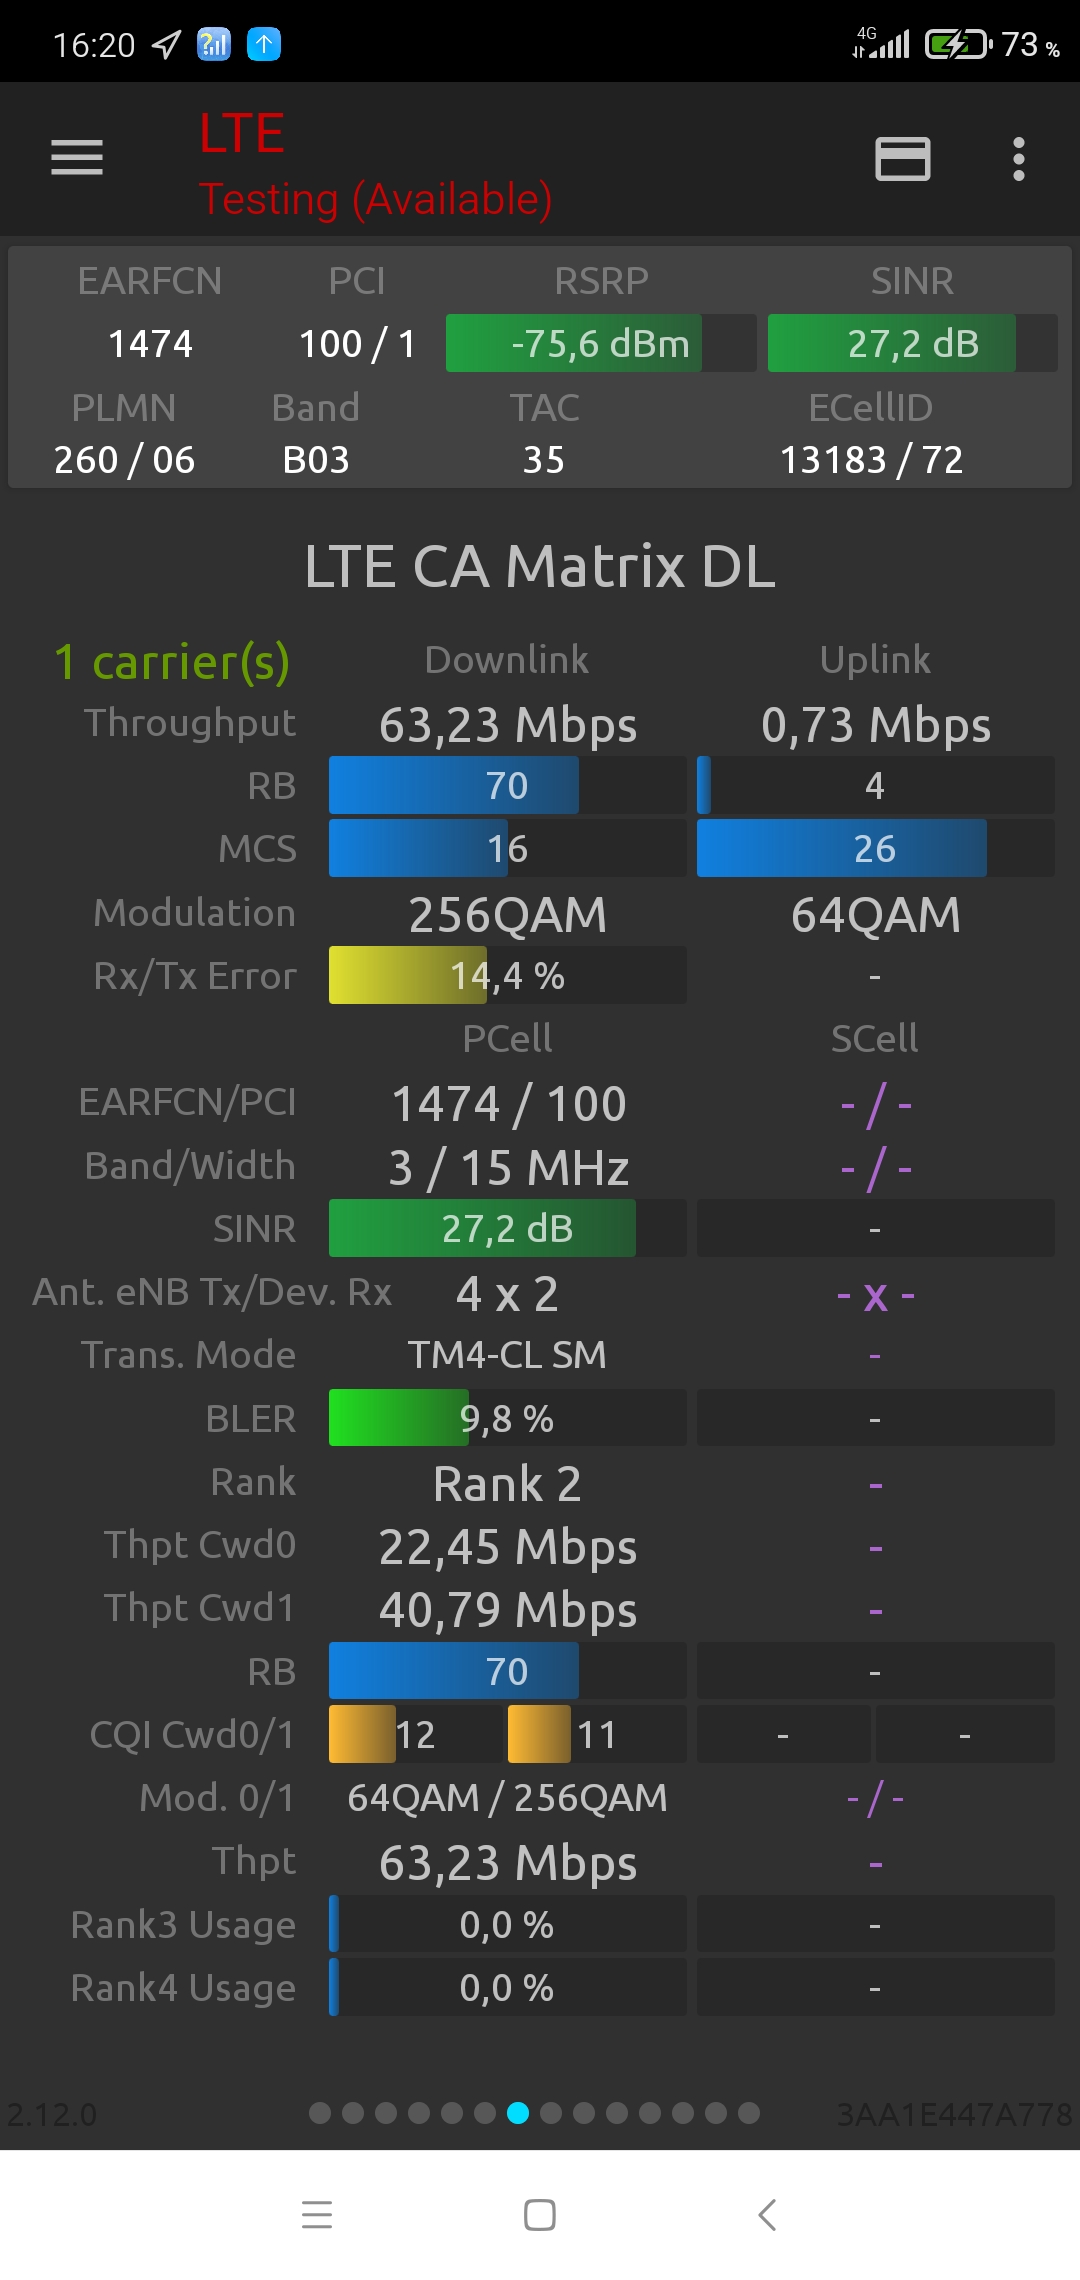
Task: Tap the RSRP -75,6 dBm bar
Action: coord(600,343)
